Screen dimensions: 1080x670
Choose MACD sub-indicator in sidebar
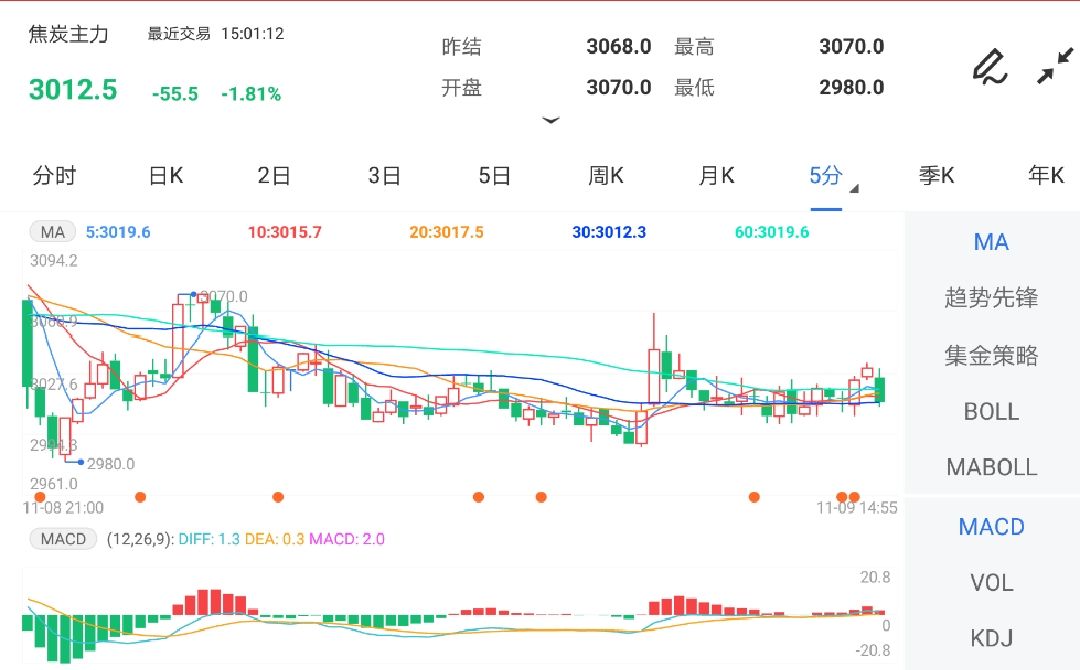tap(991, 527)
